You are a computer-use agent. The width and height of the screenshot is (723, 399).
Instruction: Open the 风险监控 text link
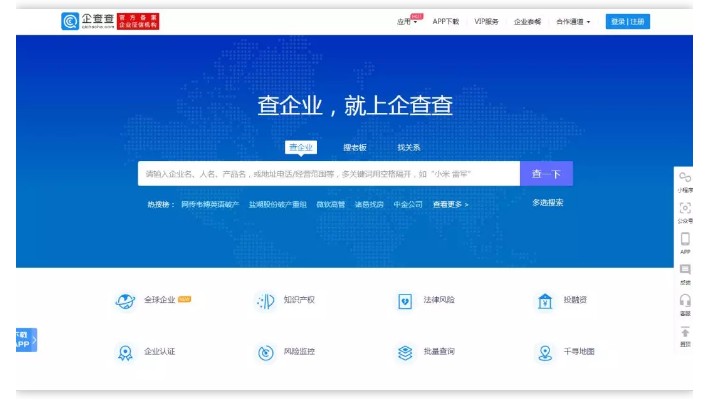click(x=299, y=351)
